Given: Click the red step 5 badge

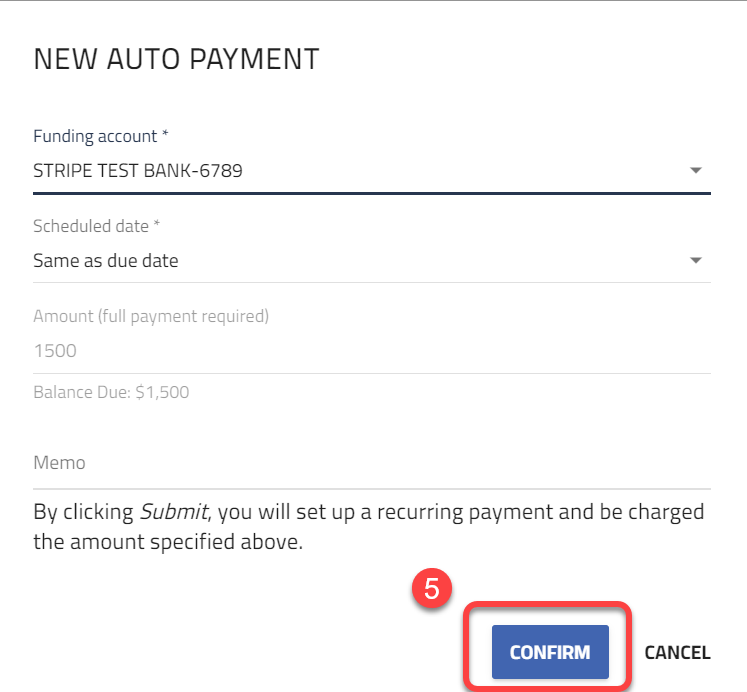Looking at the screenshot, I should (x=432, y=589).
